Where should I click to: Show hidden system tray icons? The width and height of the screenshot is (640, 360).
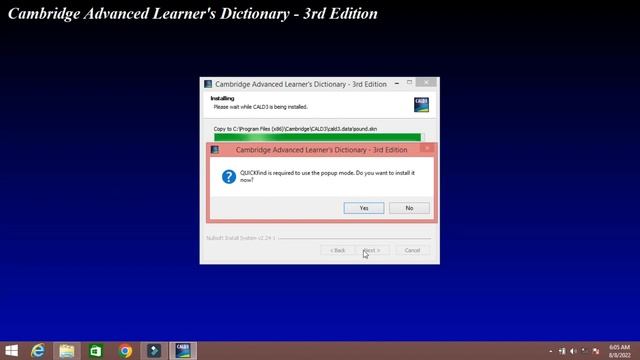pos(551,351)
